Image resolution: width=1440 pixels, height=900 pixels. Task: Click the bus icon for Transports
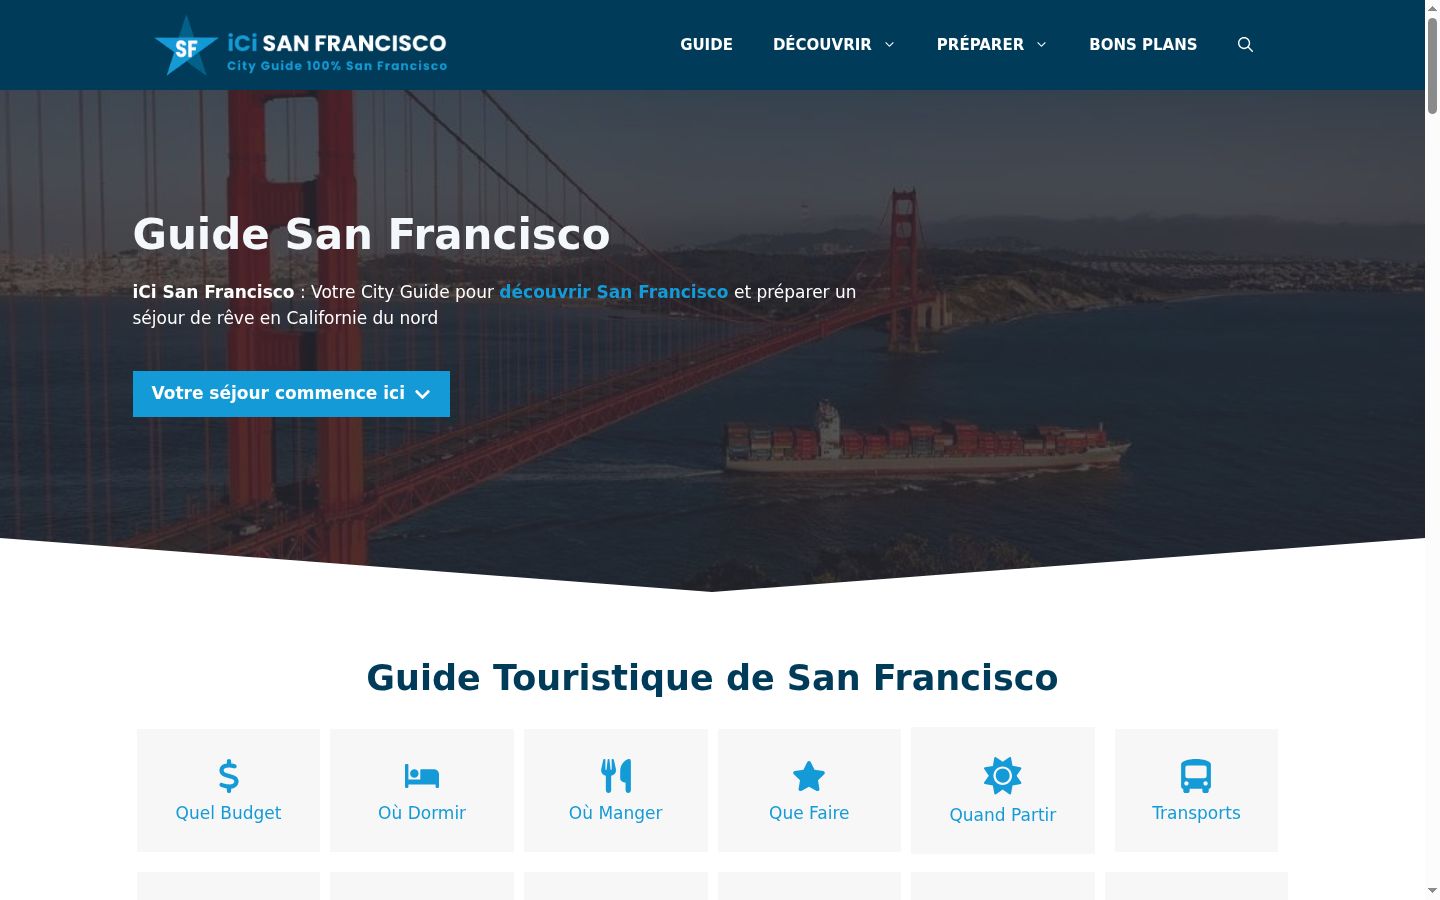(x=1196, y=776)
